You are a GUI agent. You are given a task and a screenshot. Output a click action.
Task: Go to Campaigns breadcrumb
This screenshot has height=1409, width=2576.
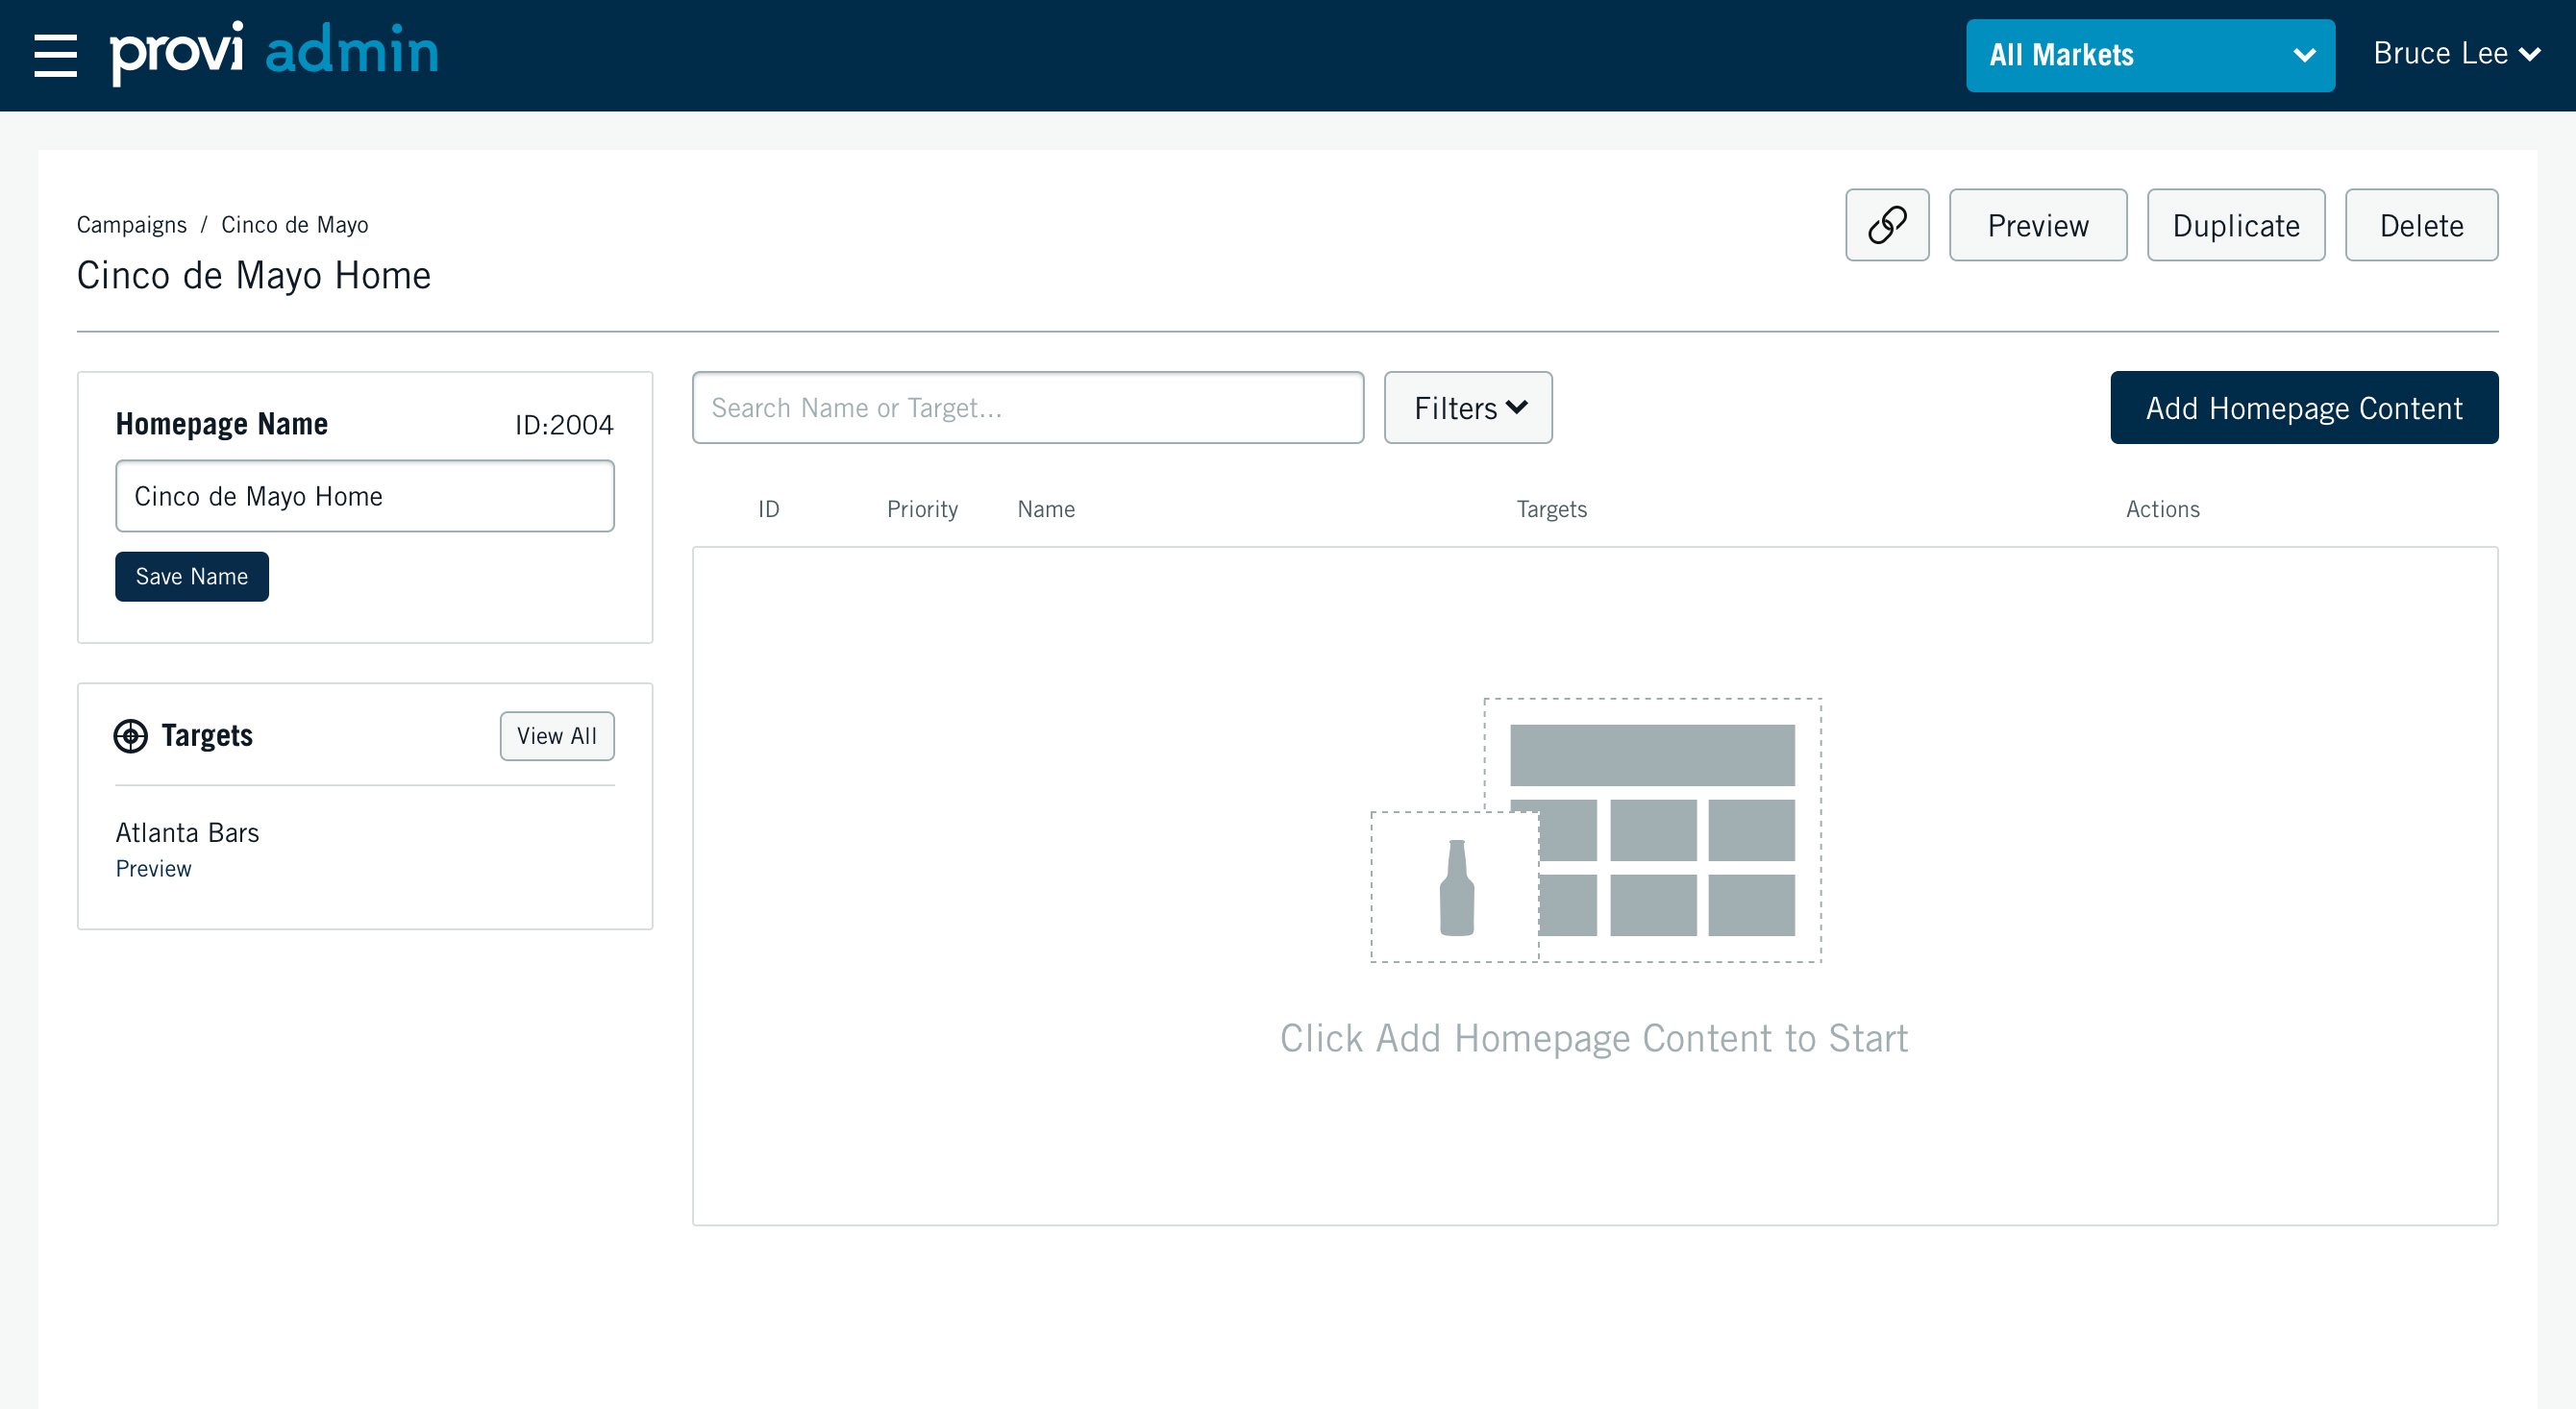(x=132, y=225)
